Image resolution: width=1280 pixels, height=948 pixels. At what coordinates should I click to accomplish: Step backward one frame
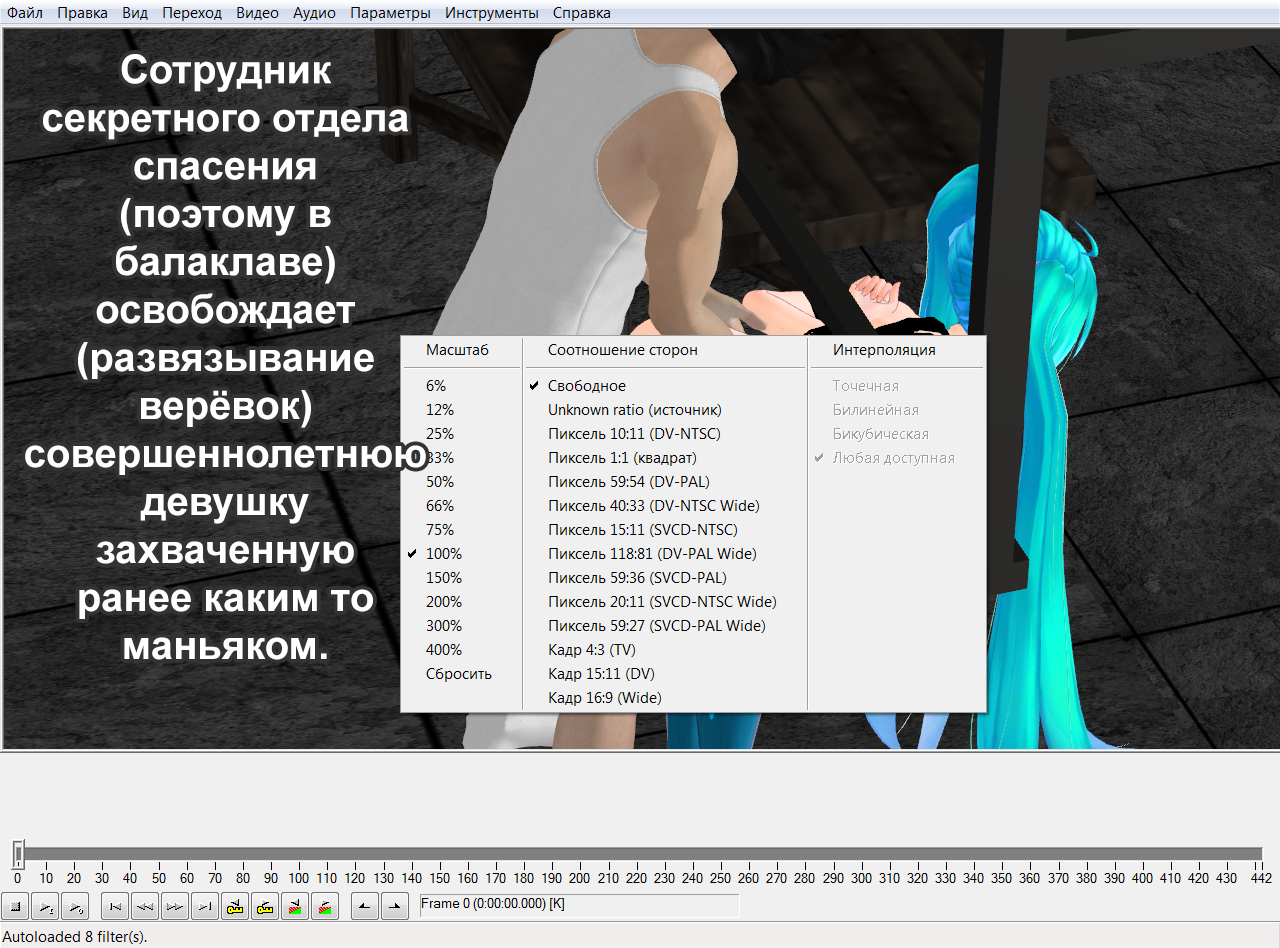(146, 906)
